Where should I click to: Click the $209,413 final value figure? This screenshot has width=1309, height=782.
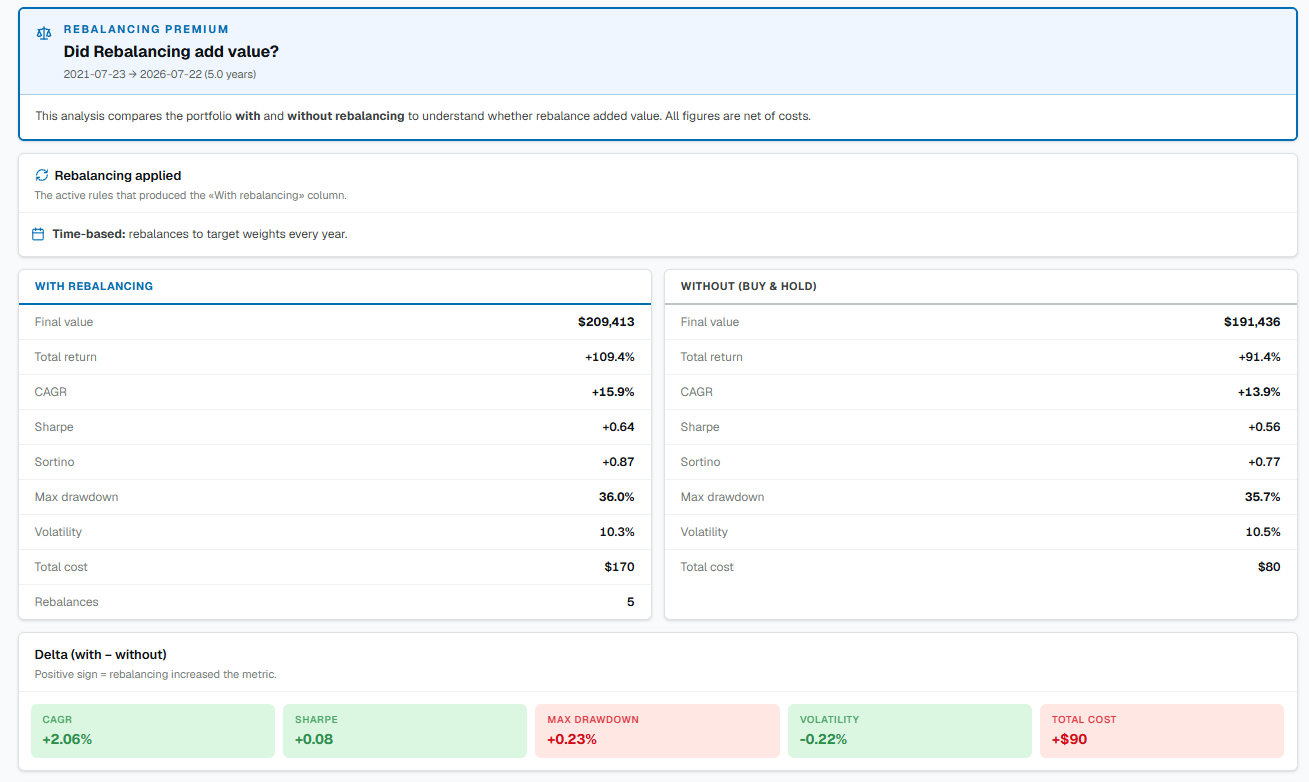606,322
